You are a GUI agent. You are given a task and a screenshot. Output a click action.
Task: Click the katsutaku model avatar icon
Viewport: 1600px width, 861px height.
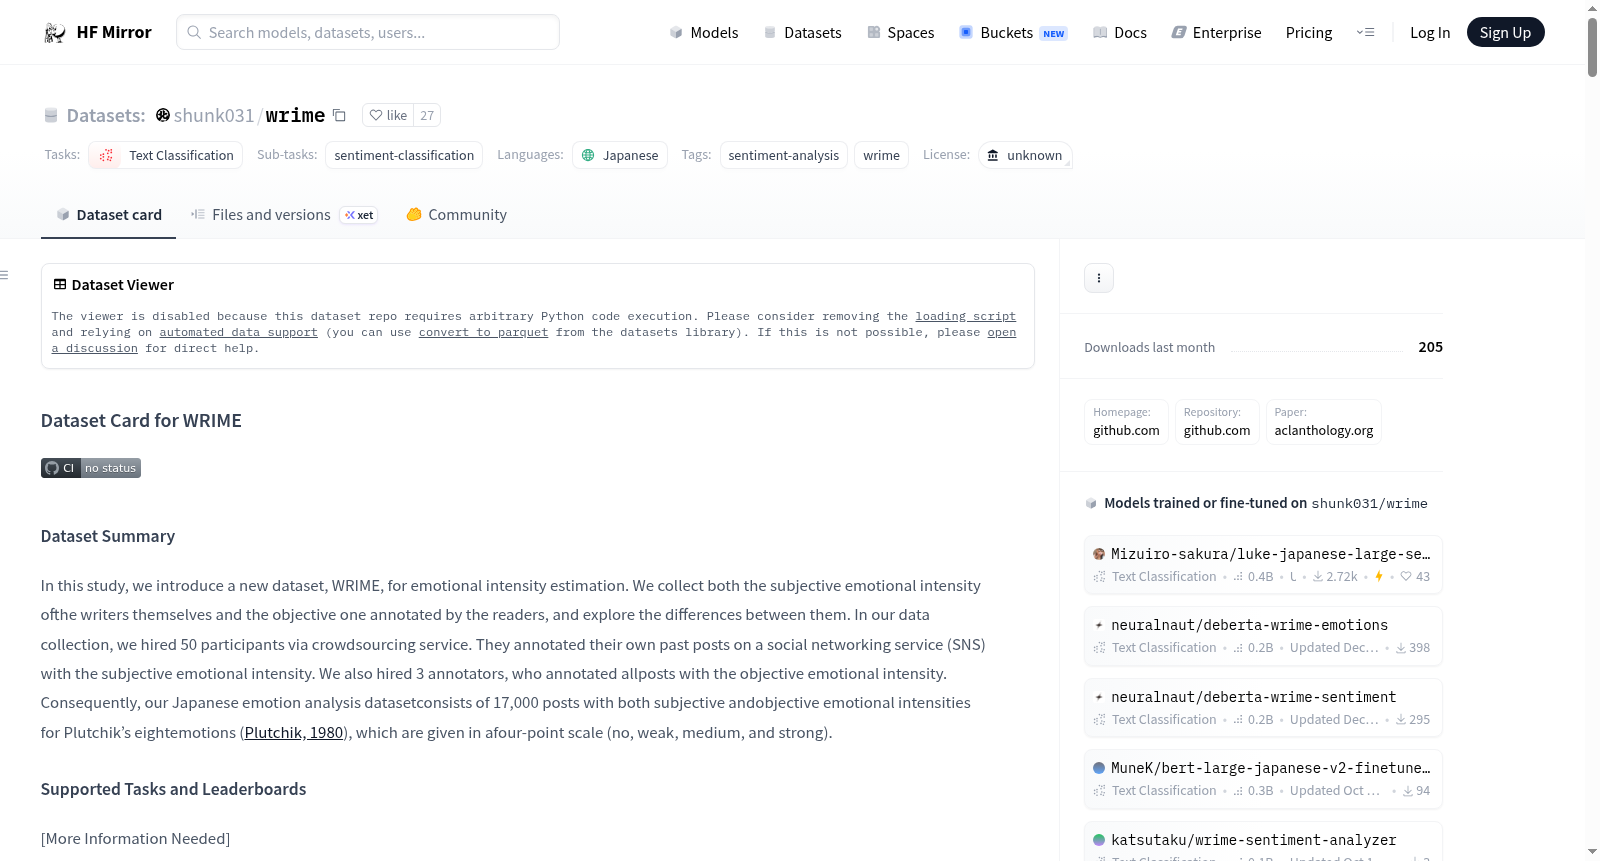[1099, 840]
